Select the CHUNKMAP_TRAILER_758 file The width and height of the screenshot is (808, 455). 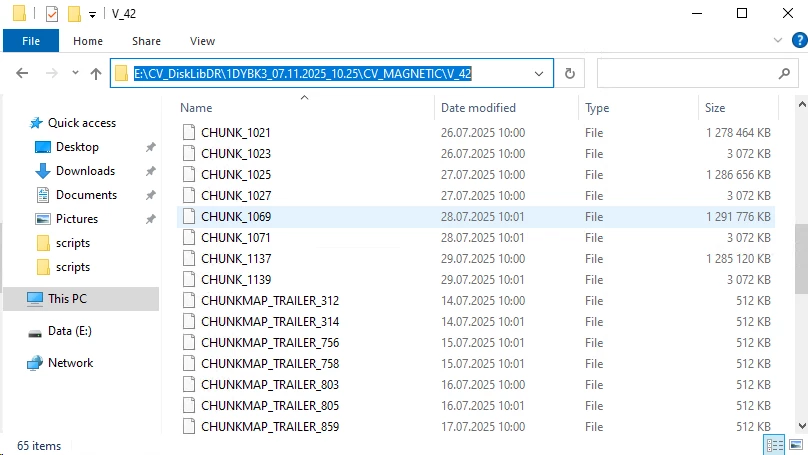[x=475, y=364]
